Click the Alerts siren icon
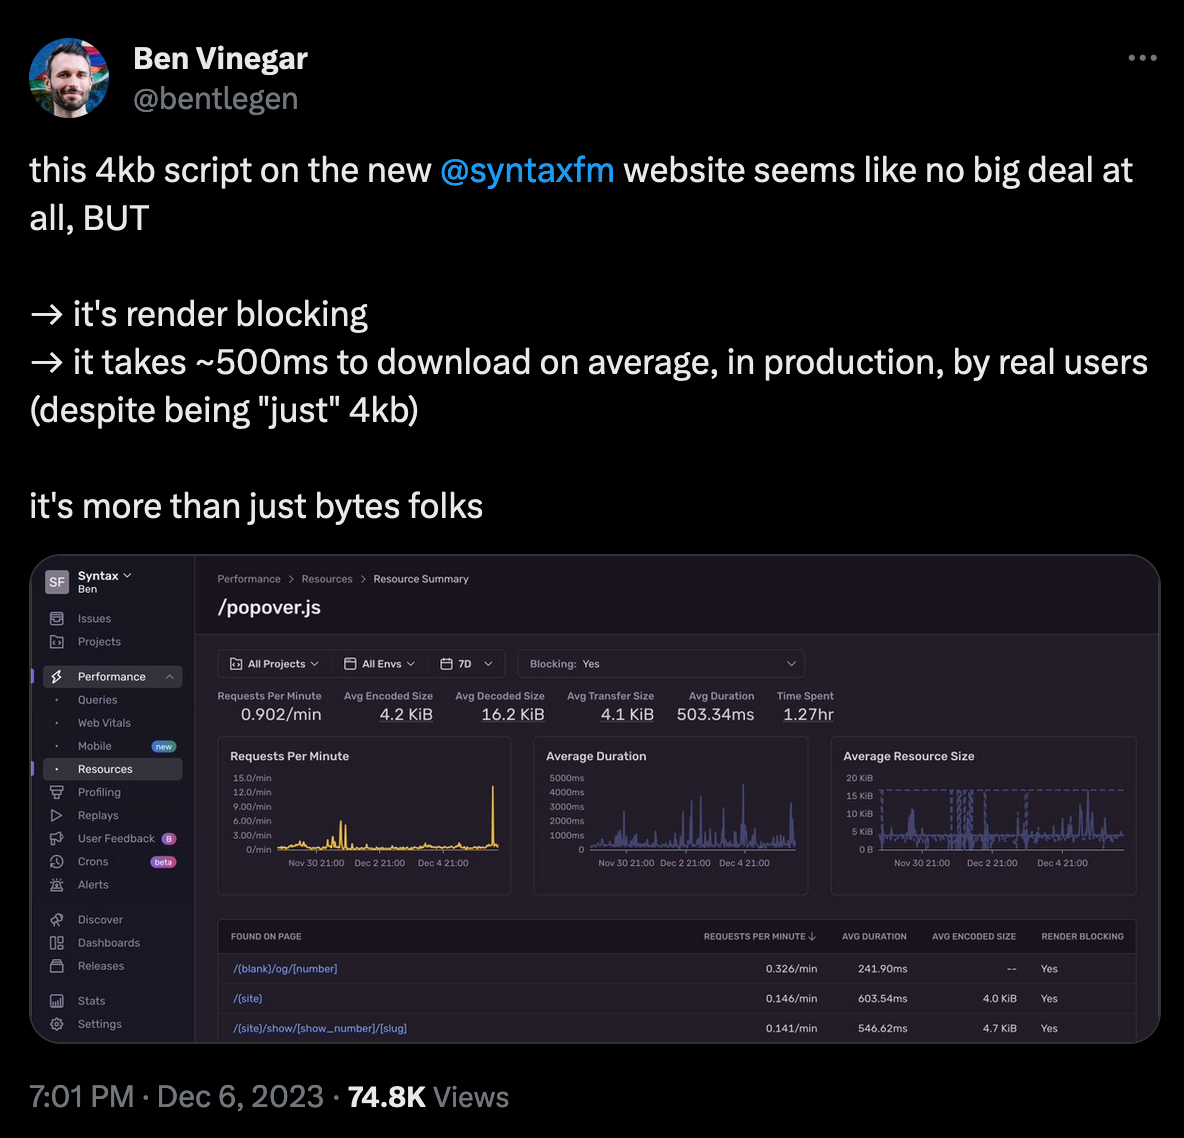 (57, 885)
